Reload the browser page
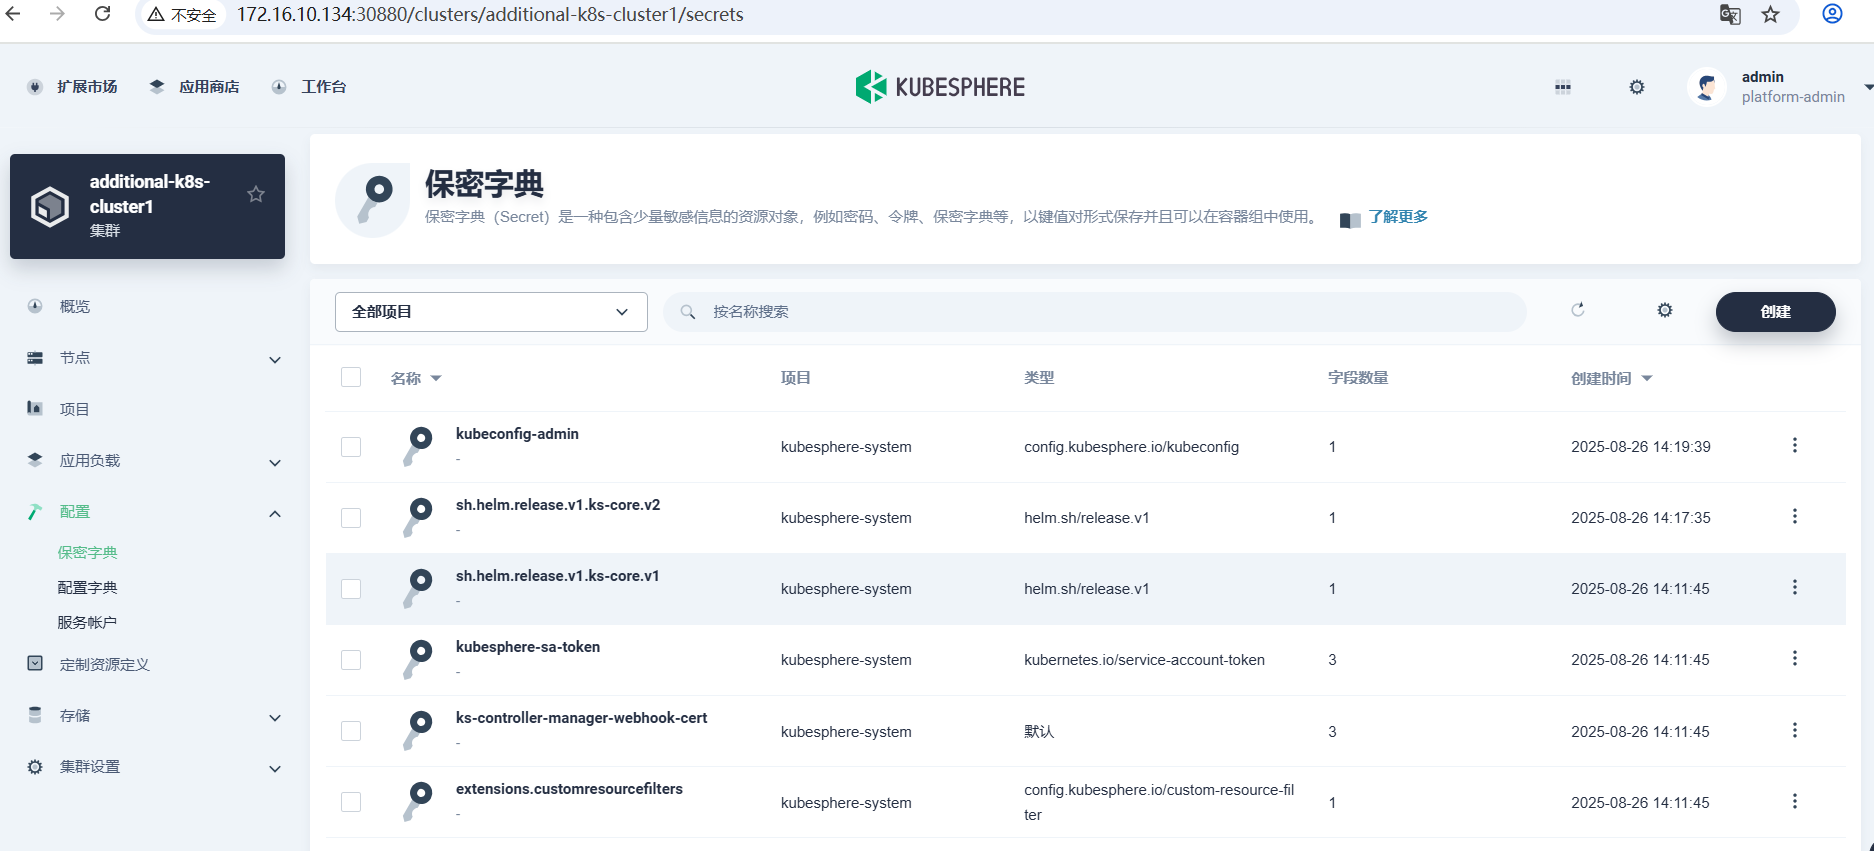 [x=102, y=14]
